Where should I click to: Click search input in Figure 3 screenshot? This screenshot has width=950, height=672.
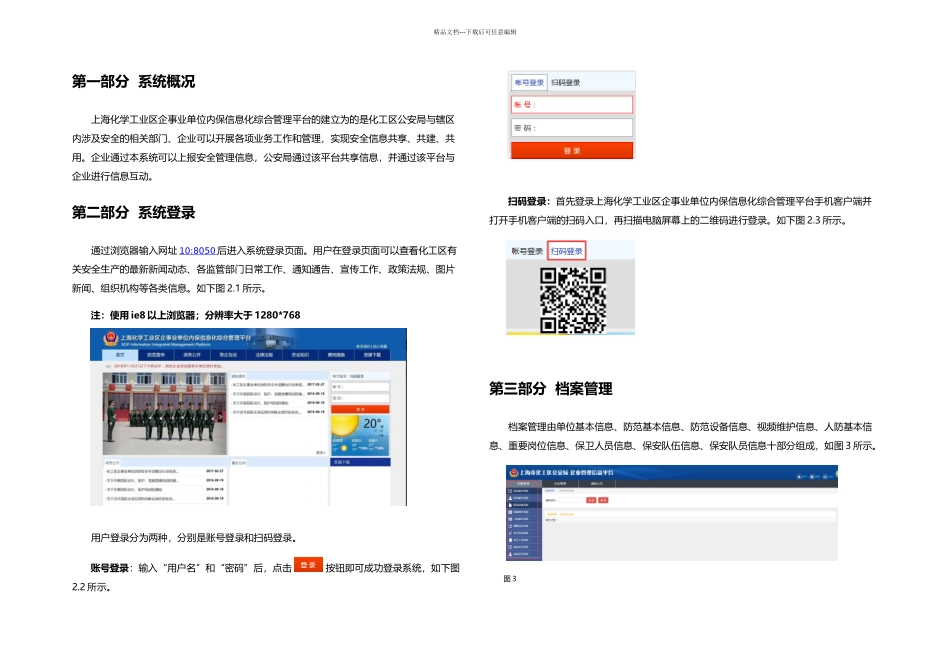pyautogui.click(x=571, y=500)
